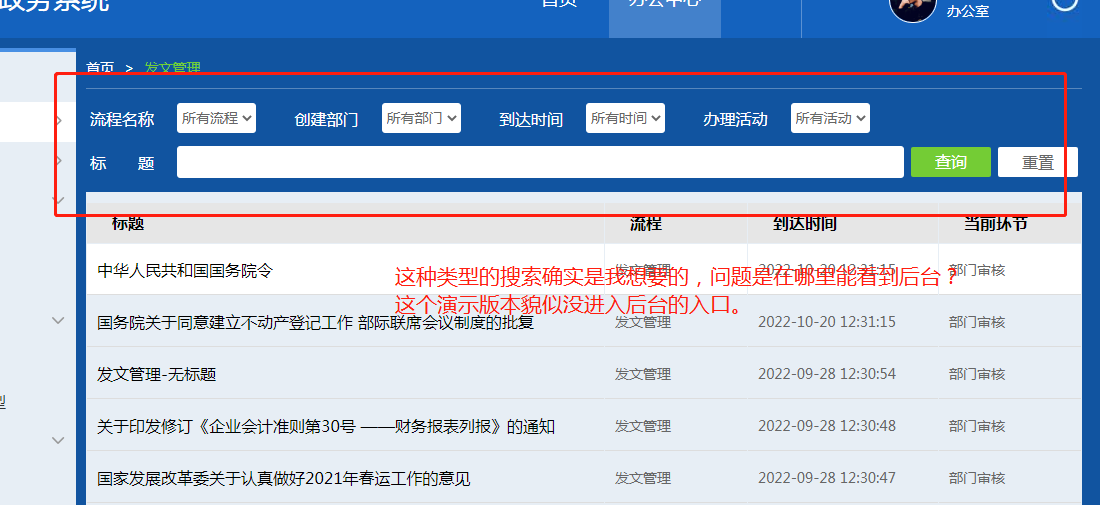
Task: Click the 重置 reset button
Action: tap(1038, 162)
